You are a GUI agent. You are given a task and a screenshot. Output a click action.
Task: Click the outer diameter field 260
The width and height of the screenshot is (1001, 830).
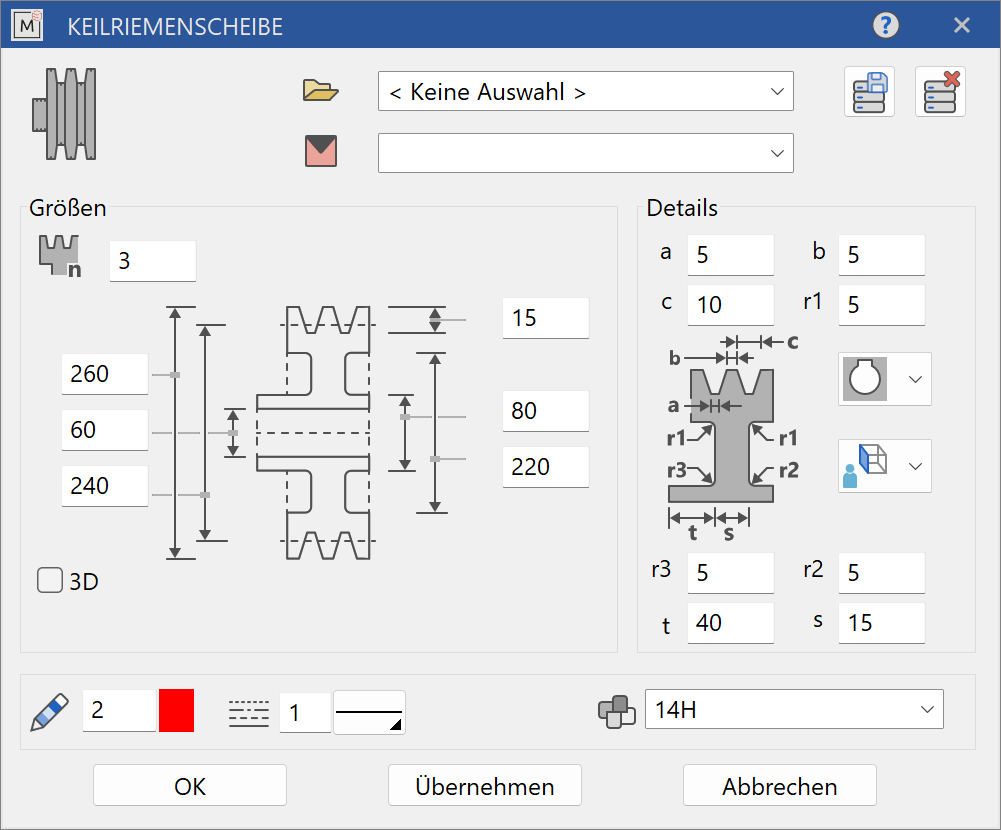(105, 374)
